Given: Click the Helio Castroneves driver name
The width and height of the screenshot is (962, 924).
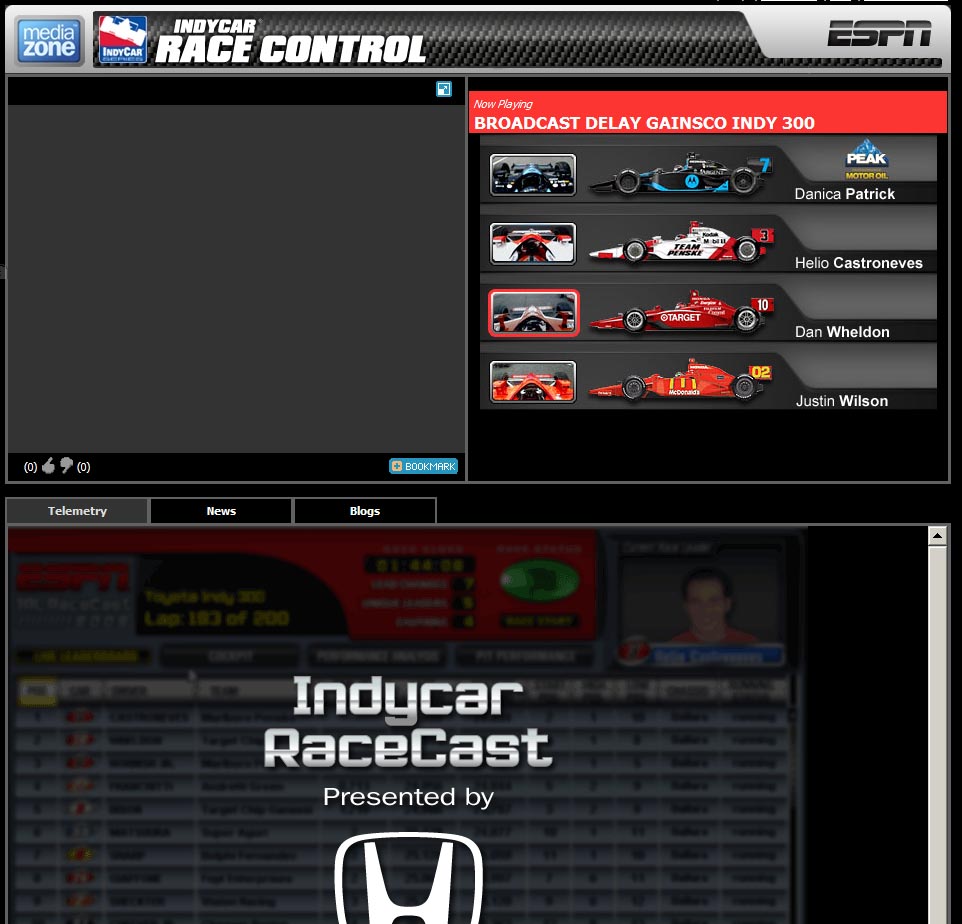Looking at the screenshot, I should pyautogui.click(x=858, y=263).
